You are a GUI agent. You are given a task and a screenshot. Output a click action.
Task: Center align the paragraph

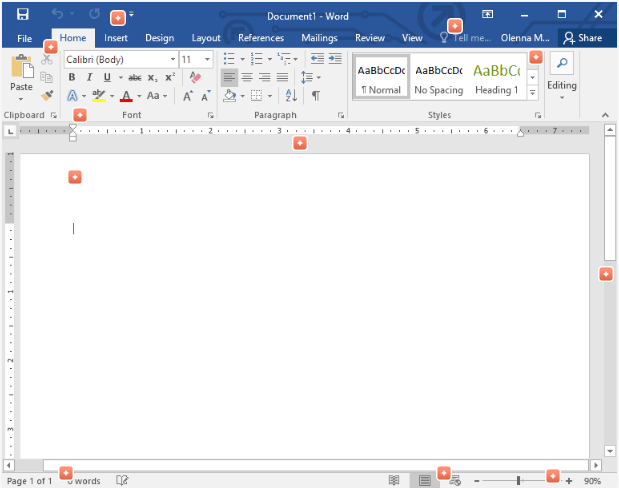click(x=247, y=77)
